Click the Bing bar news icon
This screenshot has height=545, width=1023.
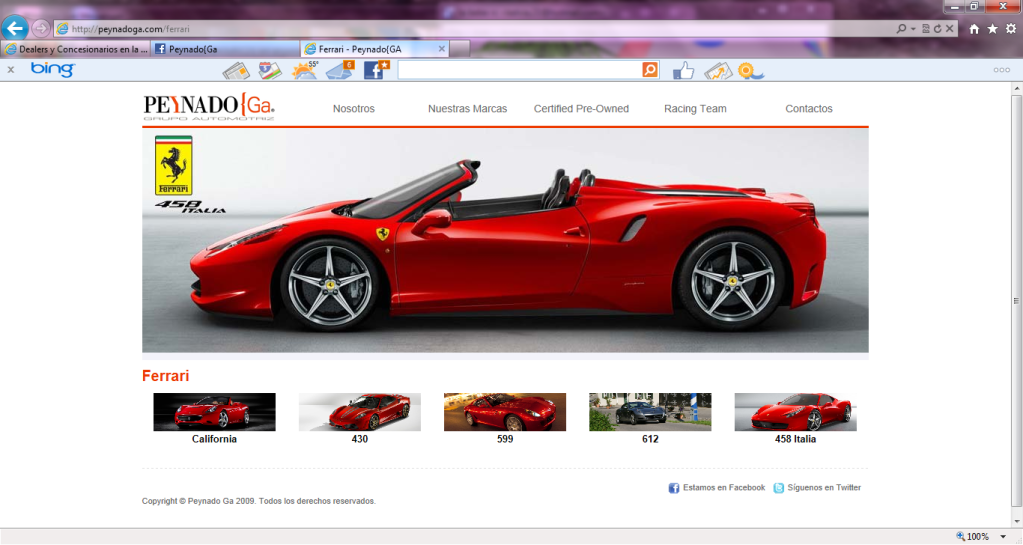(236, 70)
